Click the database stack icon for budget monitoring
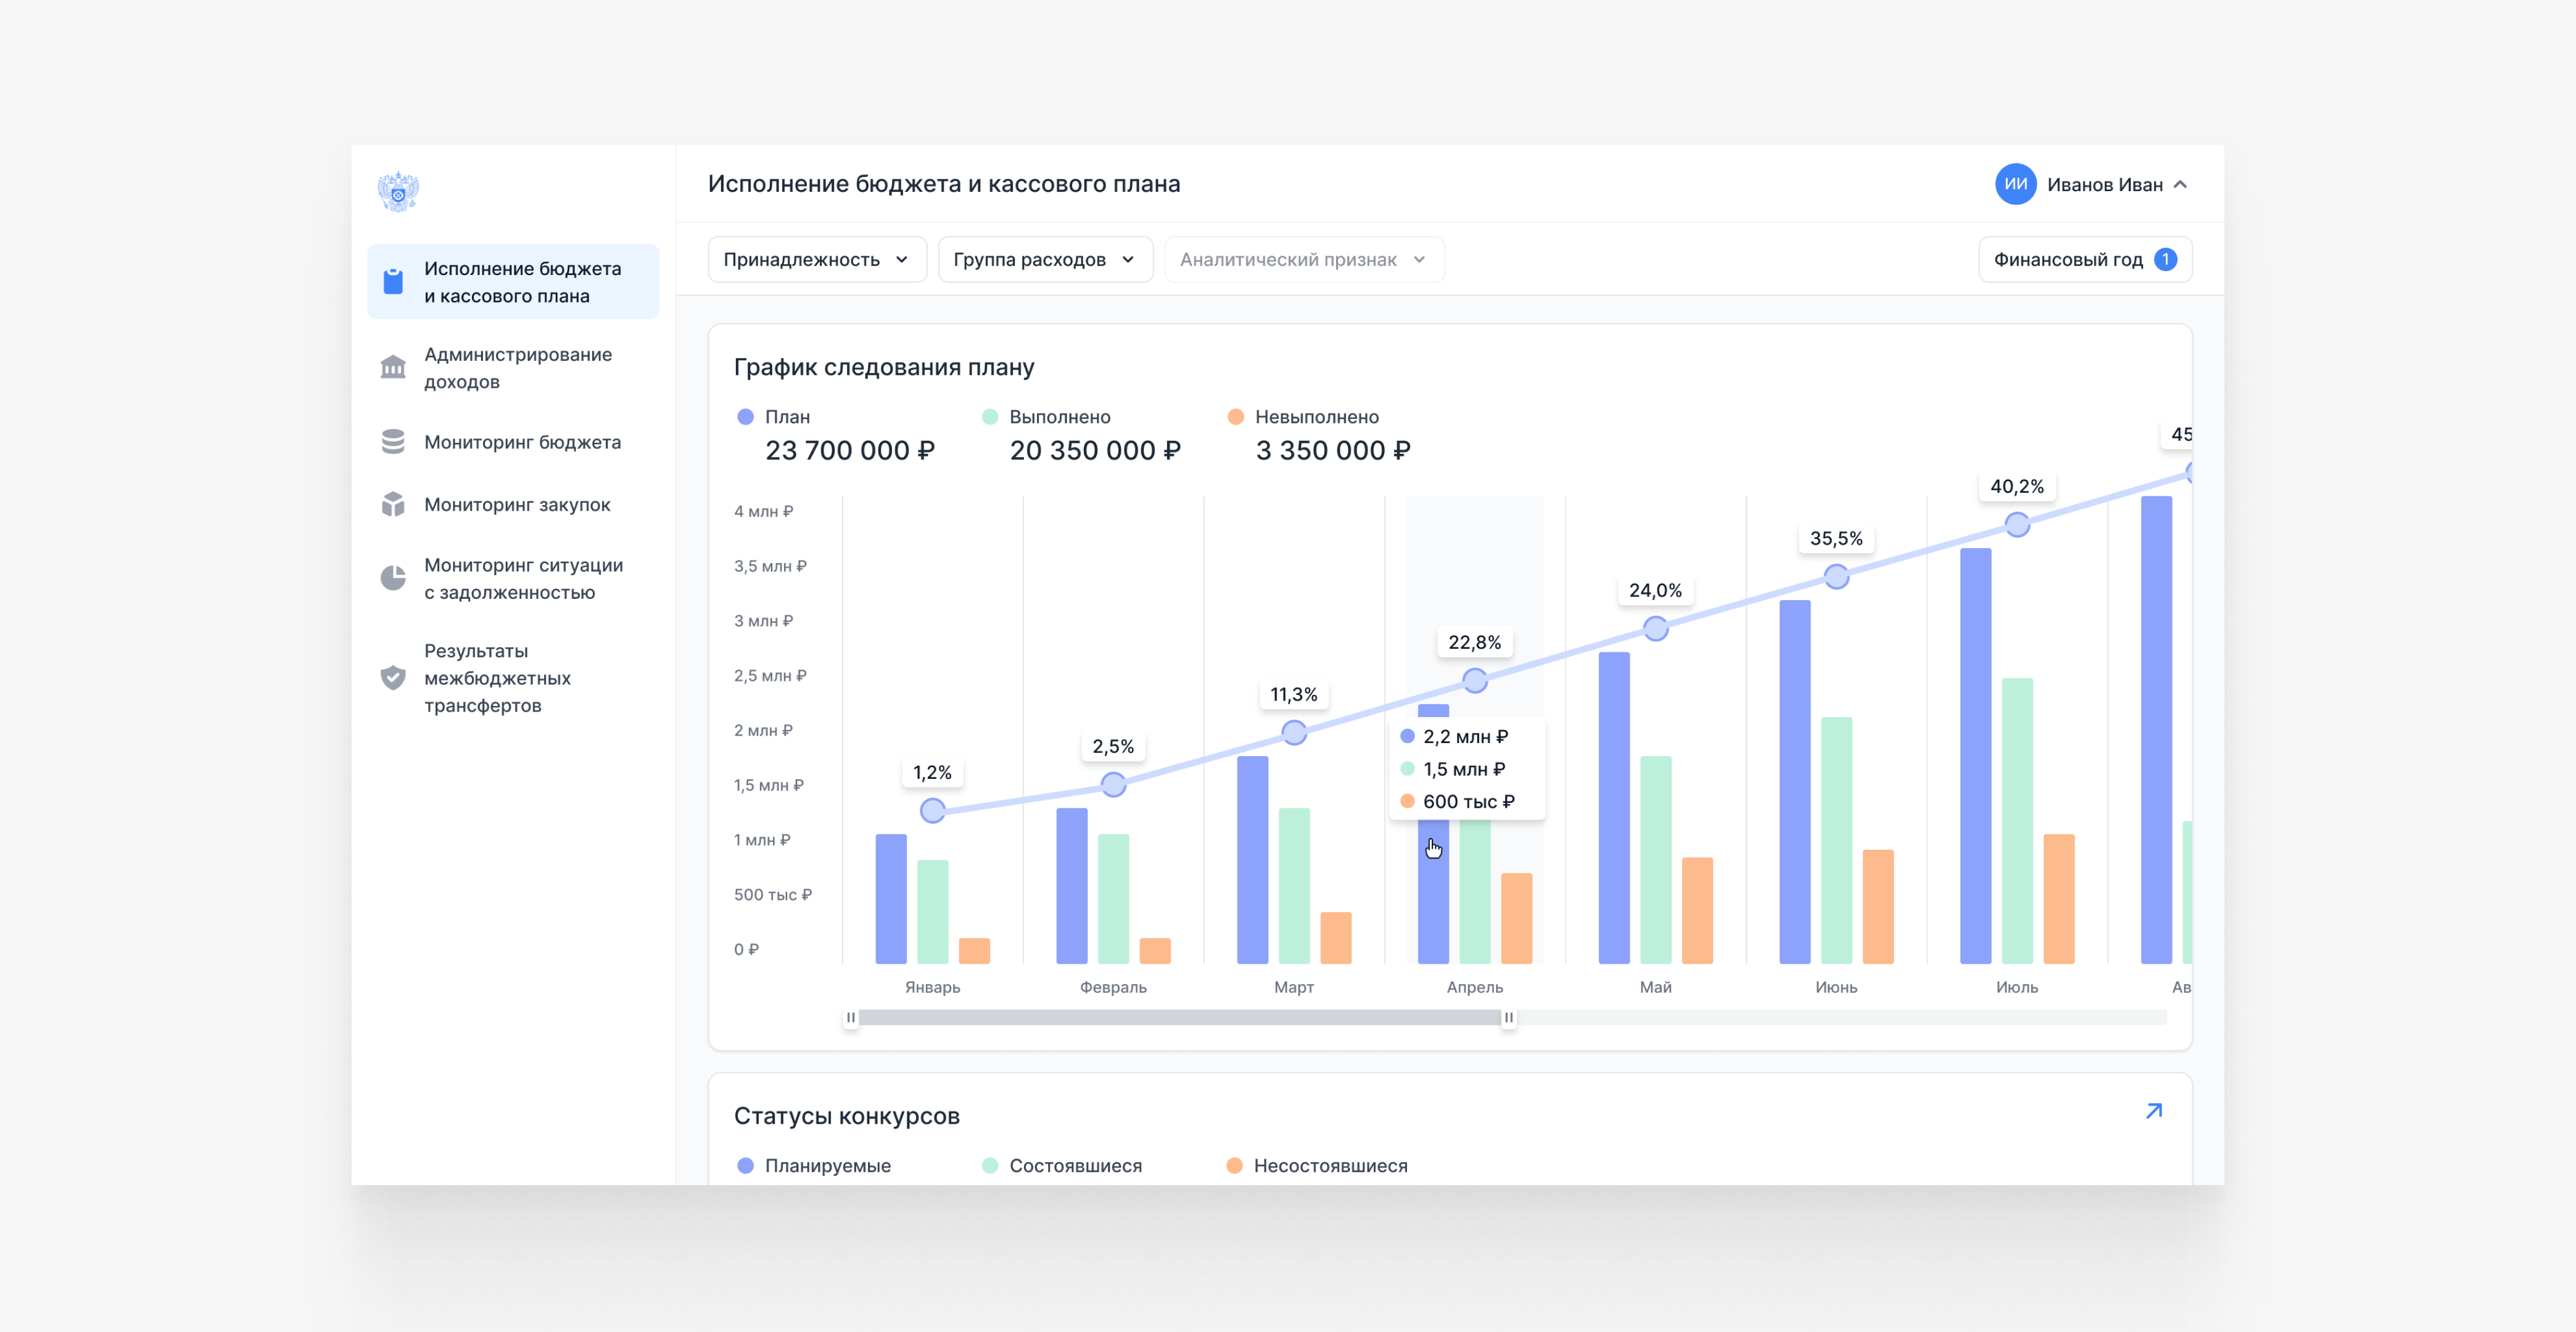The width and height of the screenshot is (2576, 1332). click(393, 442)
